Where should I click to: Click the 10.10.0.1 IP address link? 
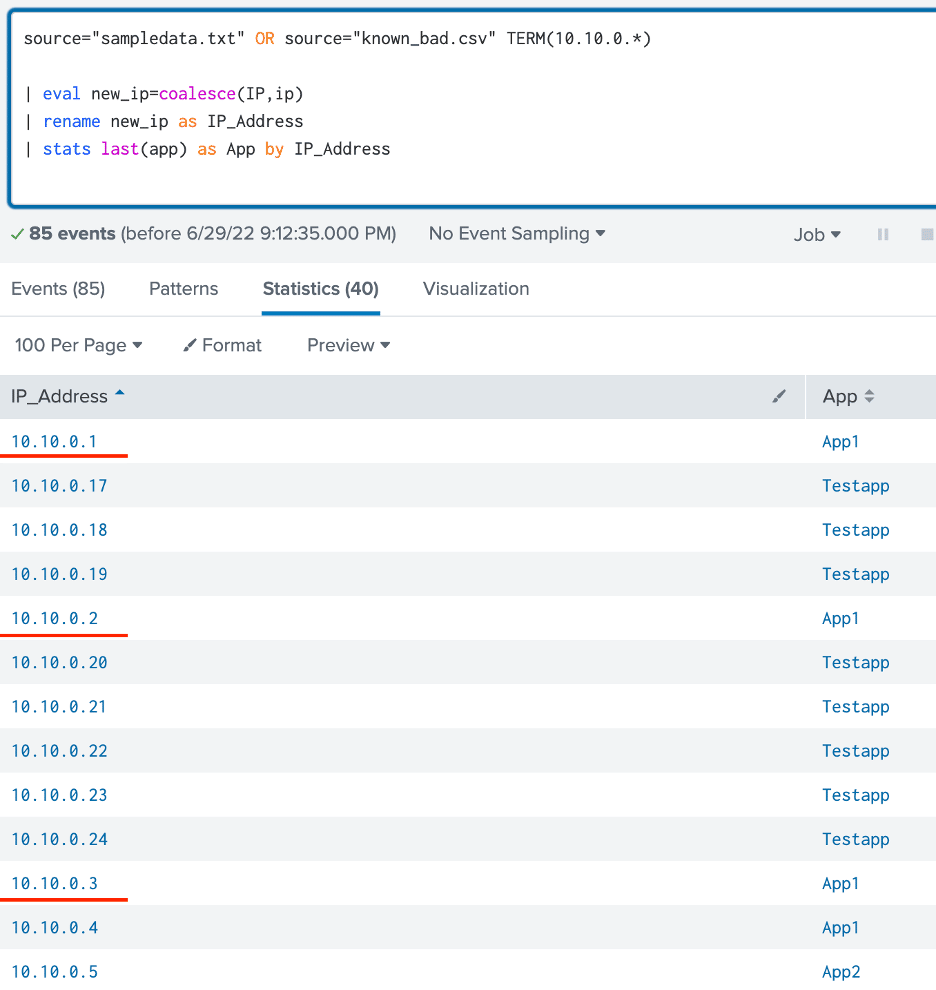[54, 442]
